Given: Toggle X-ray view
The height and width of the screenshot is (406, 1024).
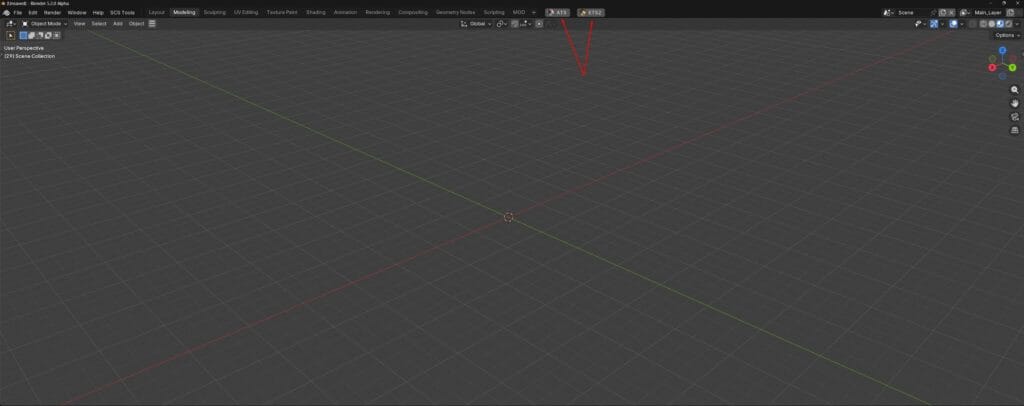Looking at the screenshot, I should pyautogui.click(x=973, y=23).
